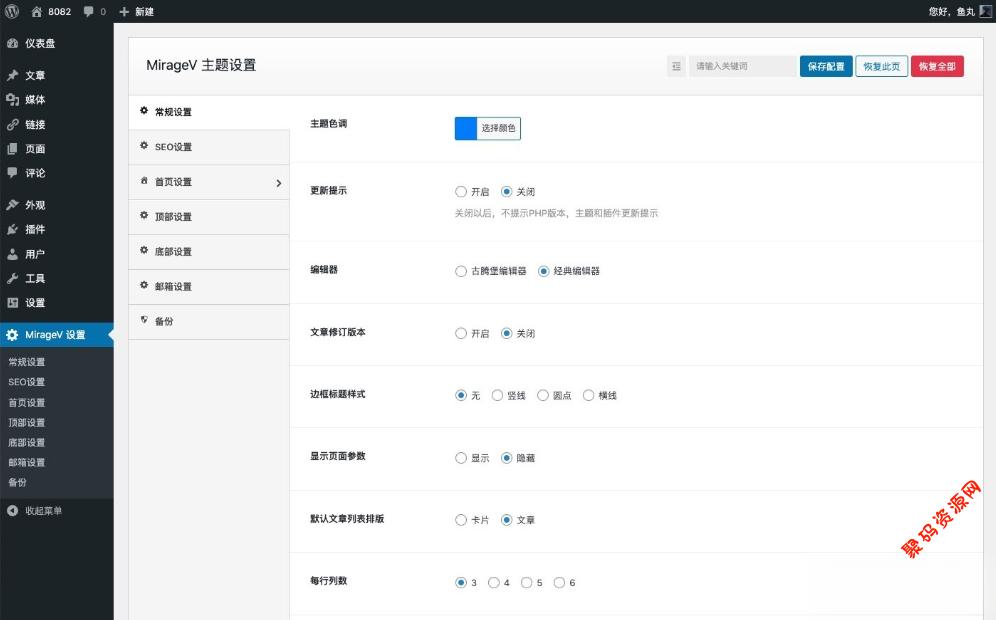Click the 保存配置 save button
Image resolution: width=996 pixels, height=620 pixels.
coord(826,67)
